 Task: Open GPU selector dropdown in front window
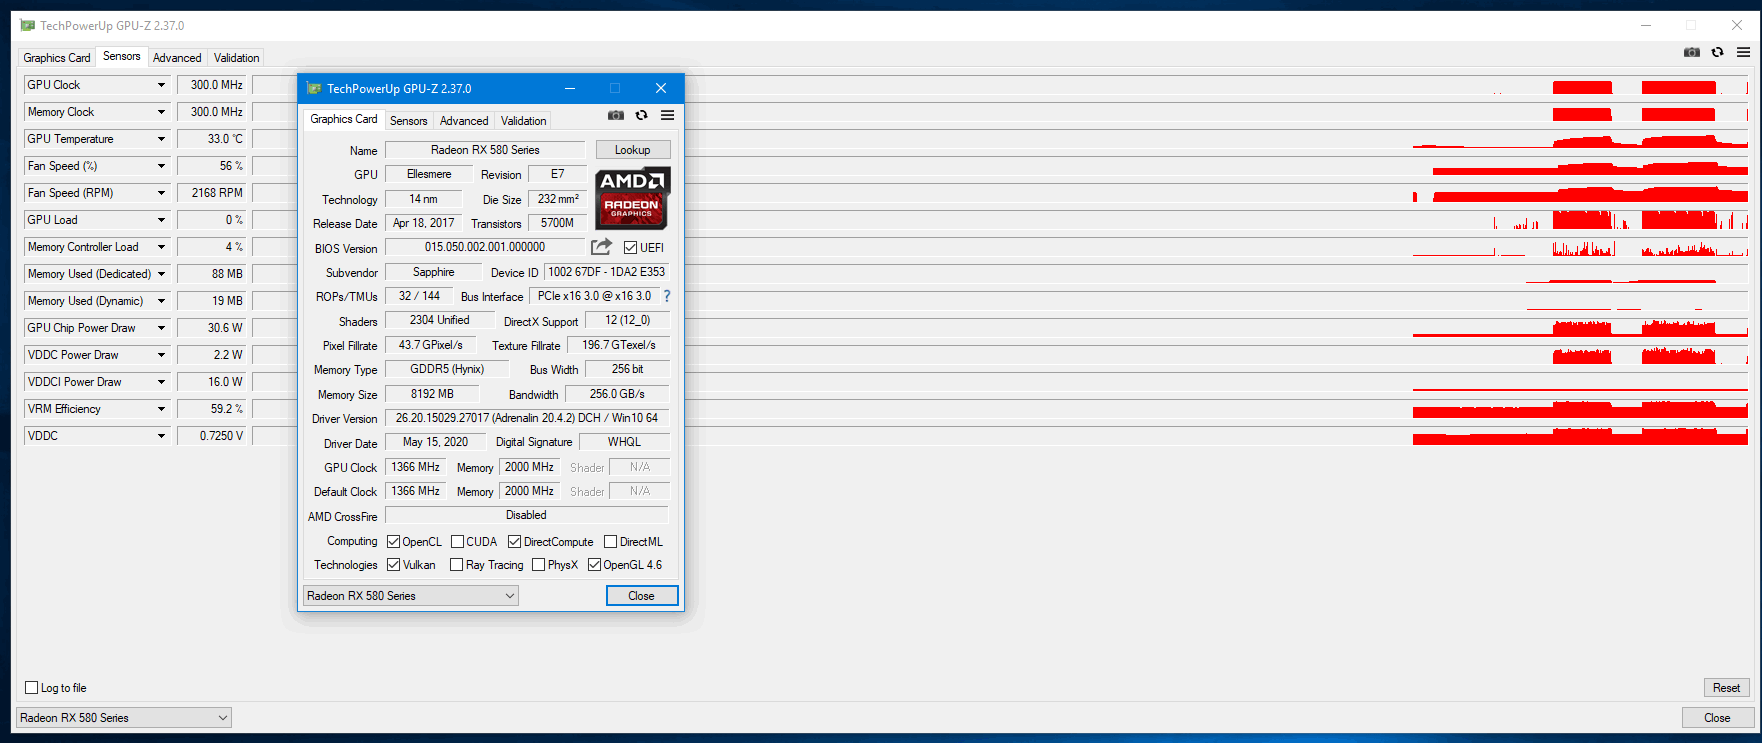[410, 596]
